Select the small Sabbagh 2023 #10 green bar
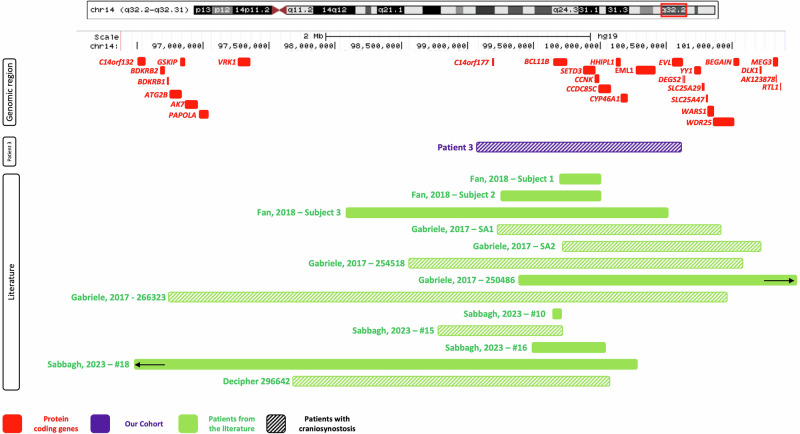The width and height of the screenshot is (800, 434). [557, 314]
